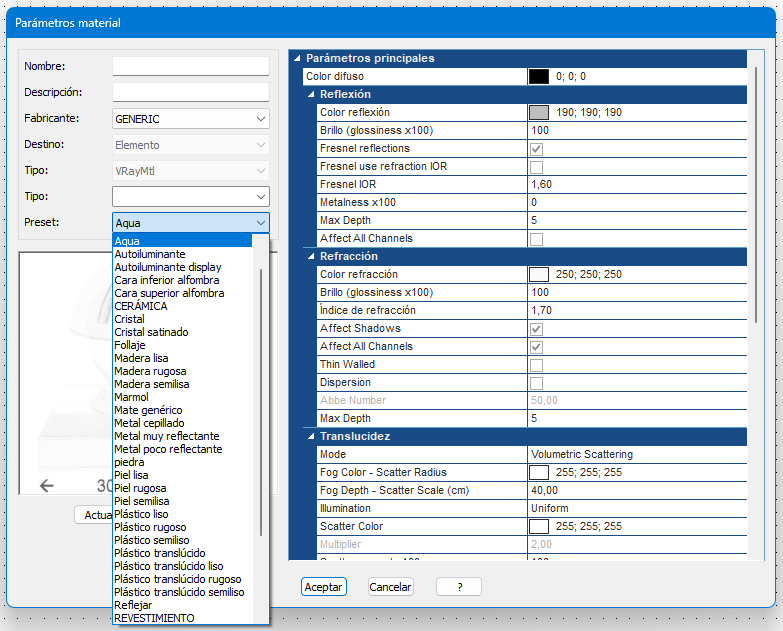Click the preset list scrollbar

pos(261,402)
